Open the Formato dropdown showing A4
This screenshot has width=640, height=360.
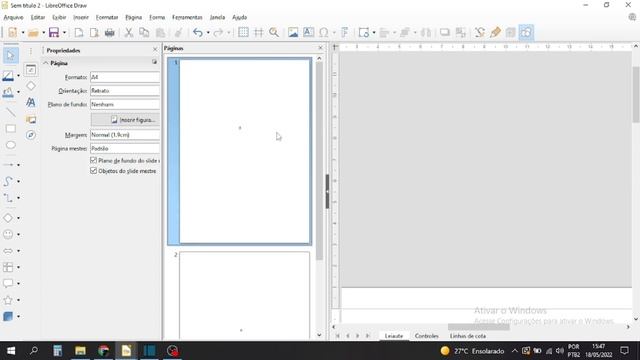(125, 77)
